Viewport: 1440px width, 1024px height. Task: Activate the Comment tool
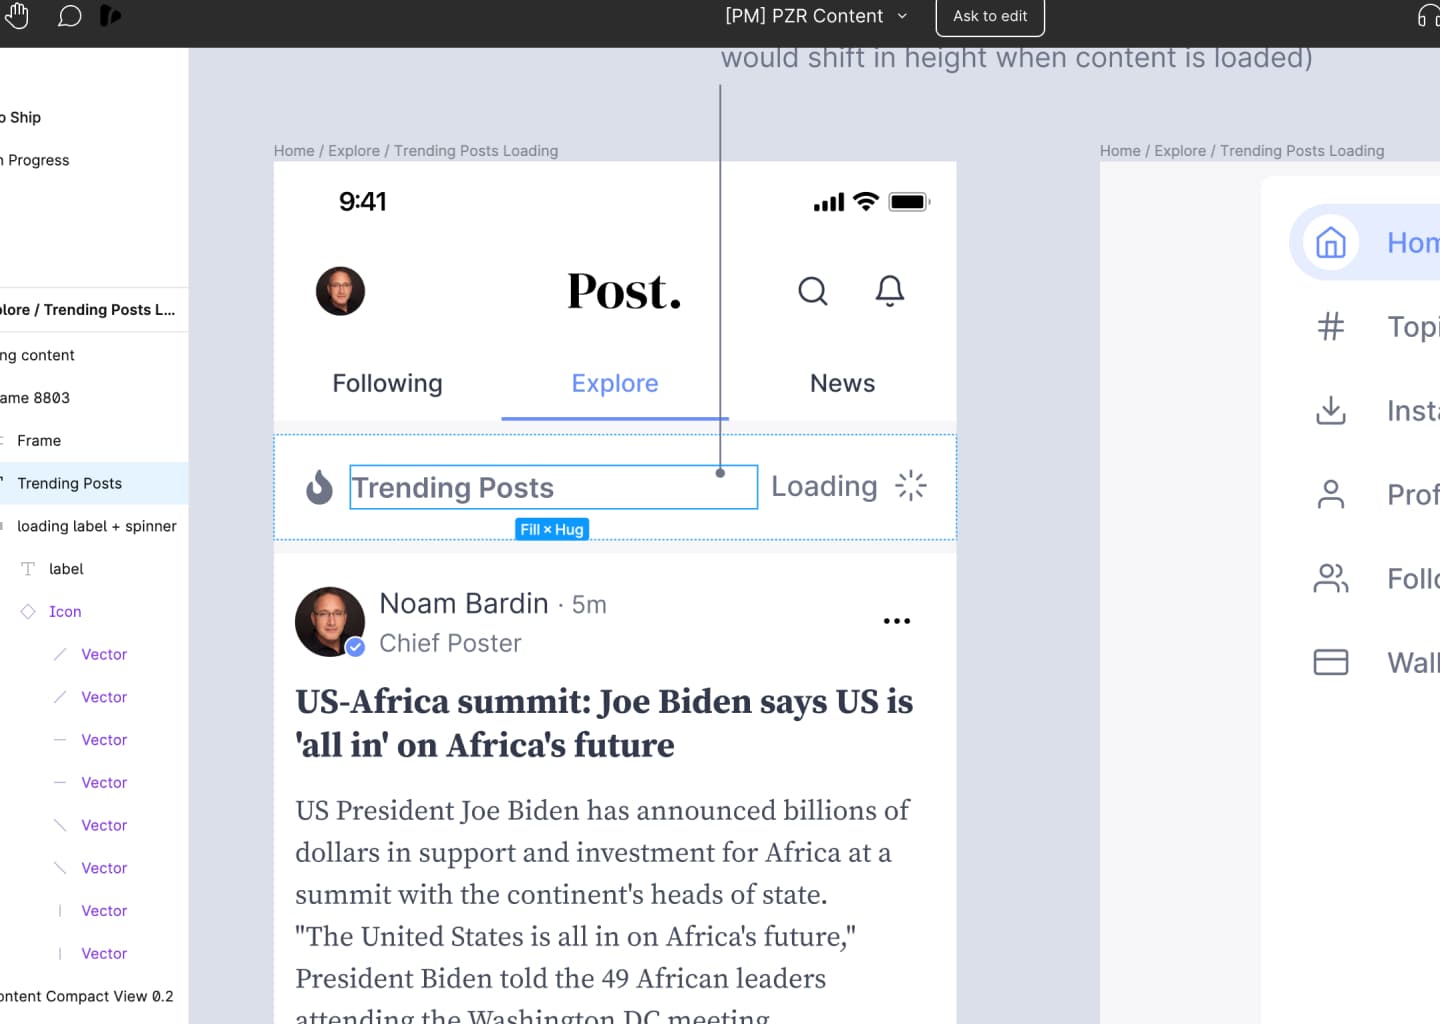coord(69,16)
